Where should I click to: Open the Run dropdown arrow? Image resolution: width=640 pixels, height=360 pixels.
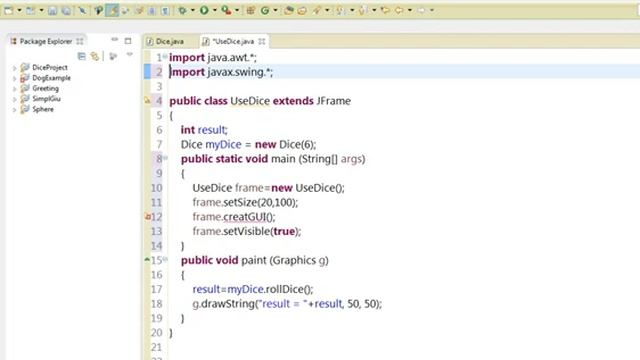pyautogui.click(x=215, y=11)
